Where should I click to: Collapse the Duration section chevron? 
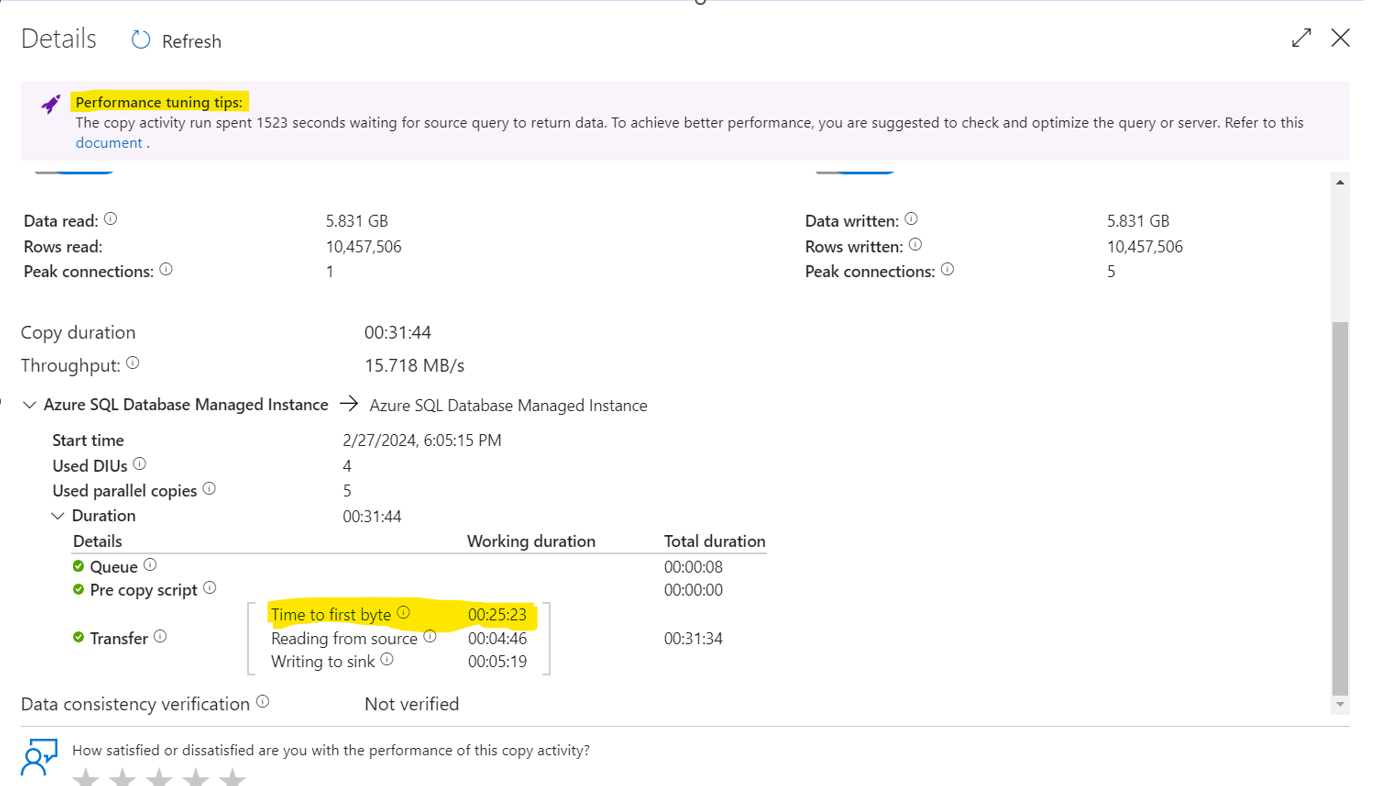click(x=57, y=516)
